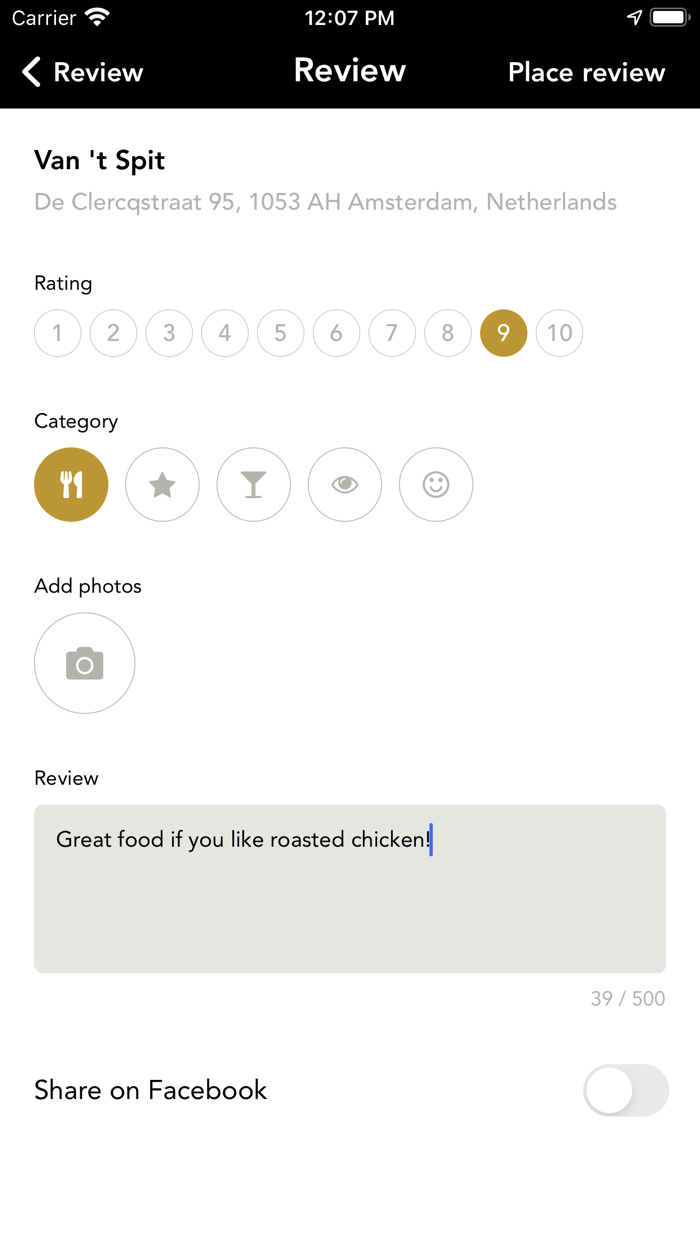This screenshot has width=700, height=1244.
Task: Select the food category fork-and-knife icon
Action: [71, 485]
